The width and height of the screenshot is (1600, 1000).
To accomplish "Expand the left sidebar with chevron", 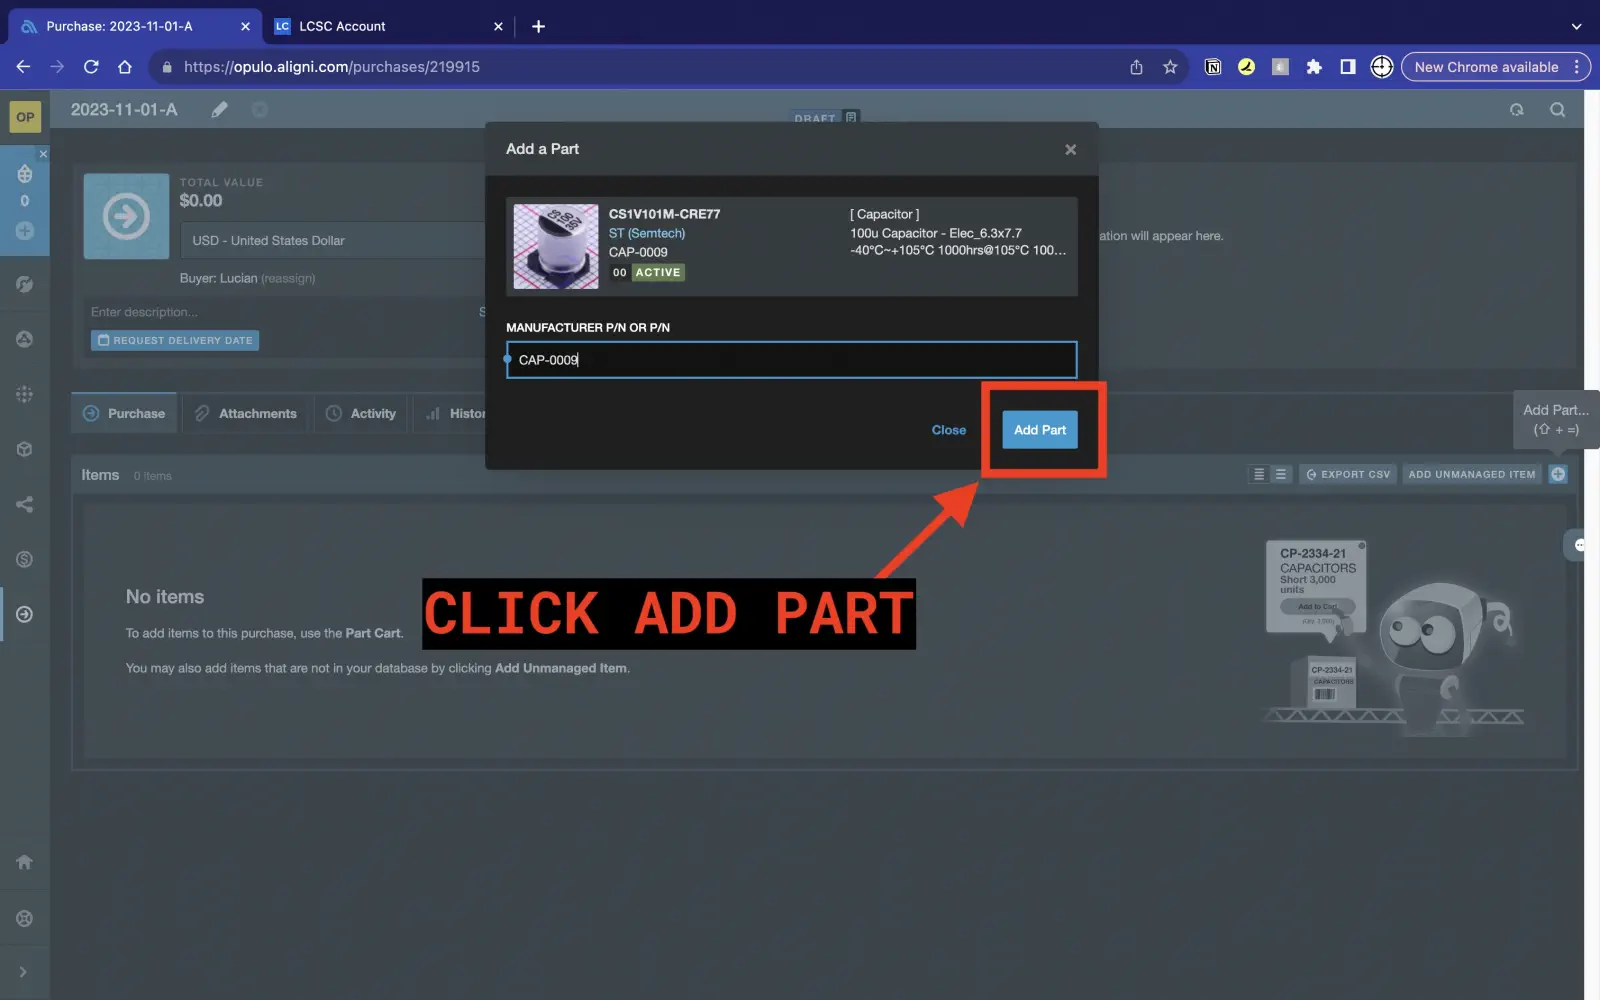I will click(23, 972).
